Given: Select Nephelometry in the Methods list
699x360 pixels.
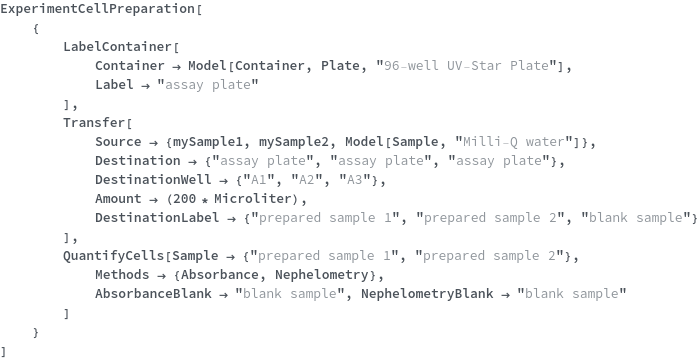Looking at the screenshot, I should click(x=321, y=275).
